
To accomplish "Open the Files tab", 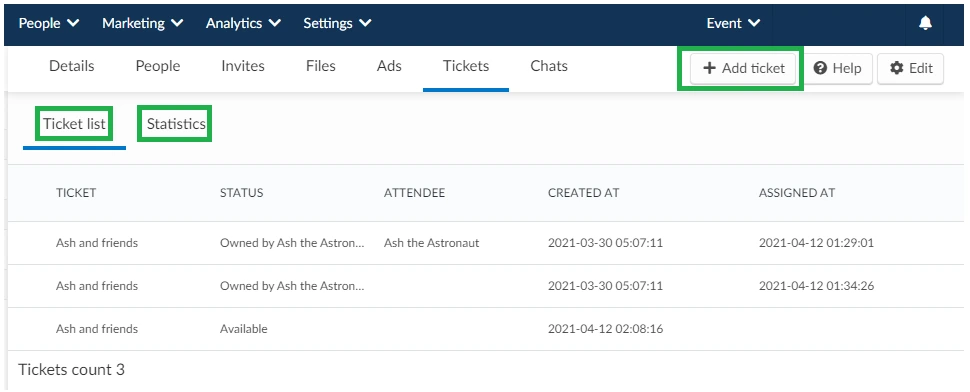I will click(x=320, y=66).
